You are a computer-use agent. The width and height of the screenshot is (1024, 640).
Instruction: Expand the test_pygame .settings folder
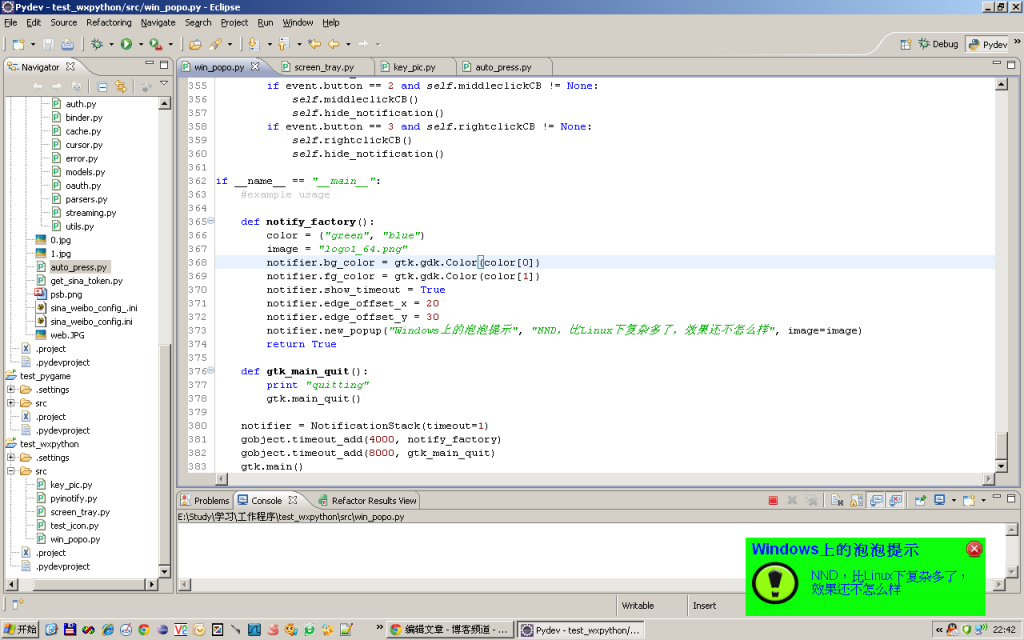click(x=10, y=389)
